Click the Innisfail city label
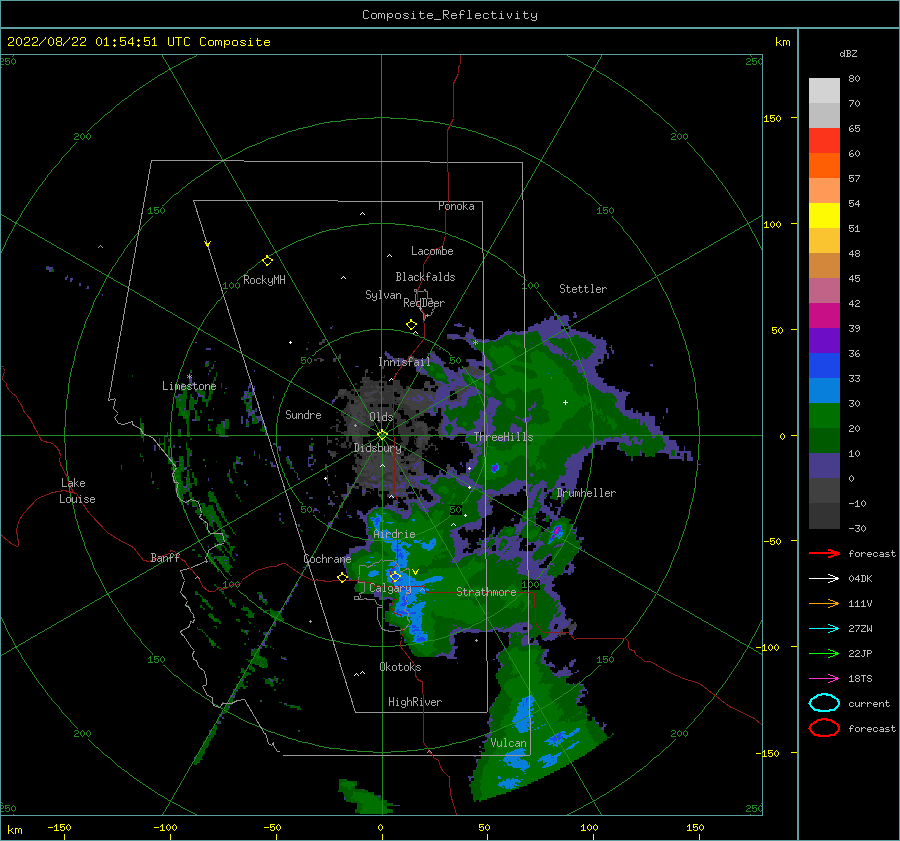This screenshot has height=841, width=900. coord(404,362)
